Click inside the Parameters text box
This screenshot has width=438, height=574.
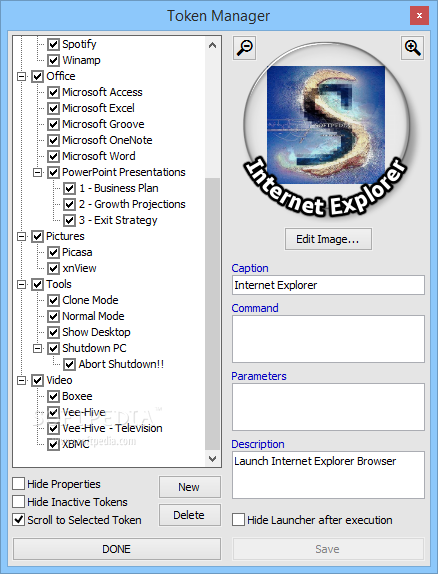pos(328,407)
